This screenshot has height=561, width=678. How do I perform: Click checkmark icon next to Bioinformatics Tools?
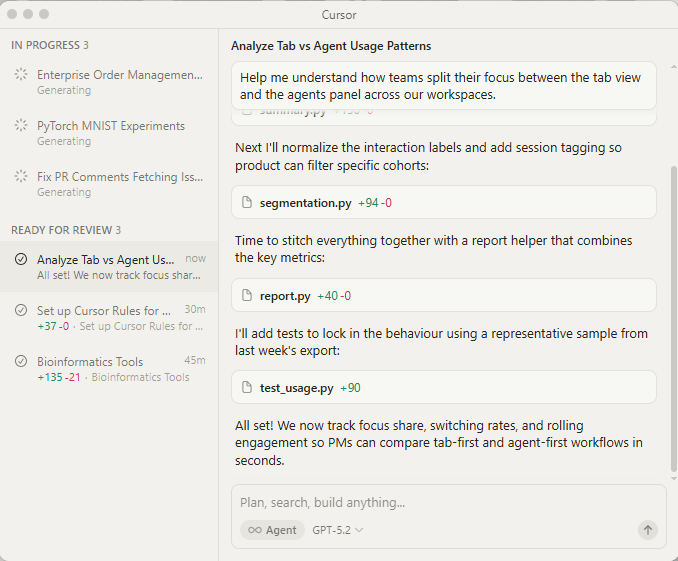point(21,361)
